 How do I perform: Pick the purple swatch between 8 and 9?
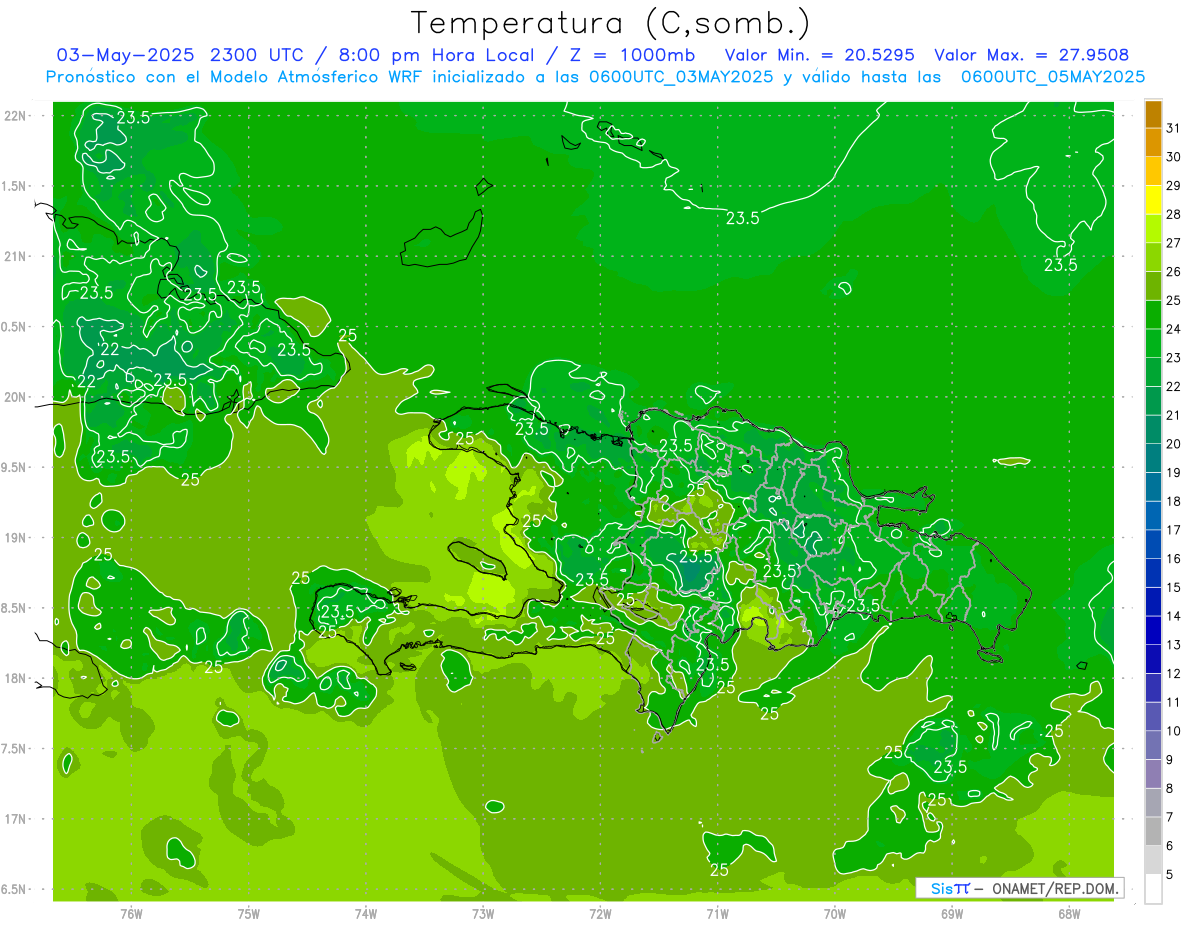click(x=1153, y=774)
